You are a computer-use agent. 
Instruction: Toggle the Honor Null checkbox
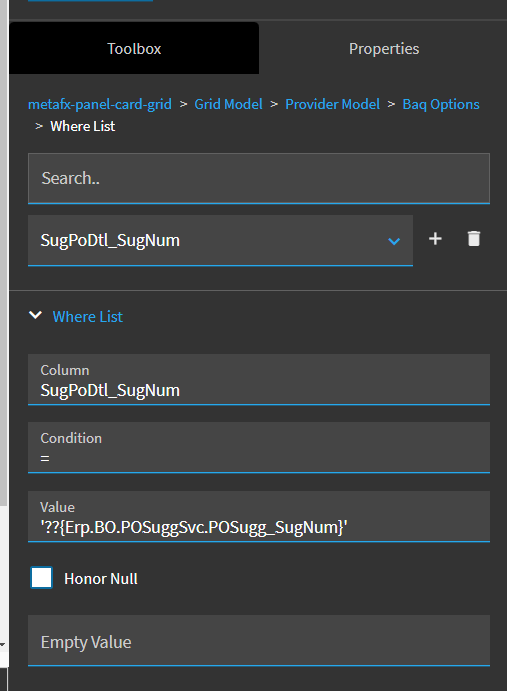(x=41, y=578)
